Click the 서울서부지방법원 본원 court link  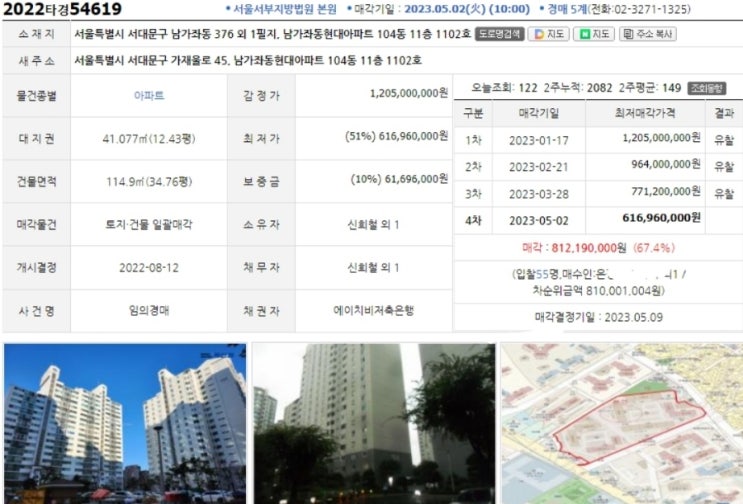[x=285, y=9]
